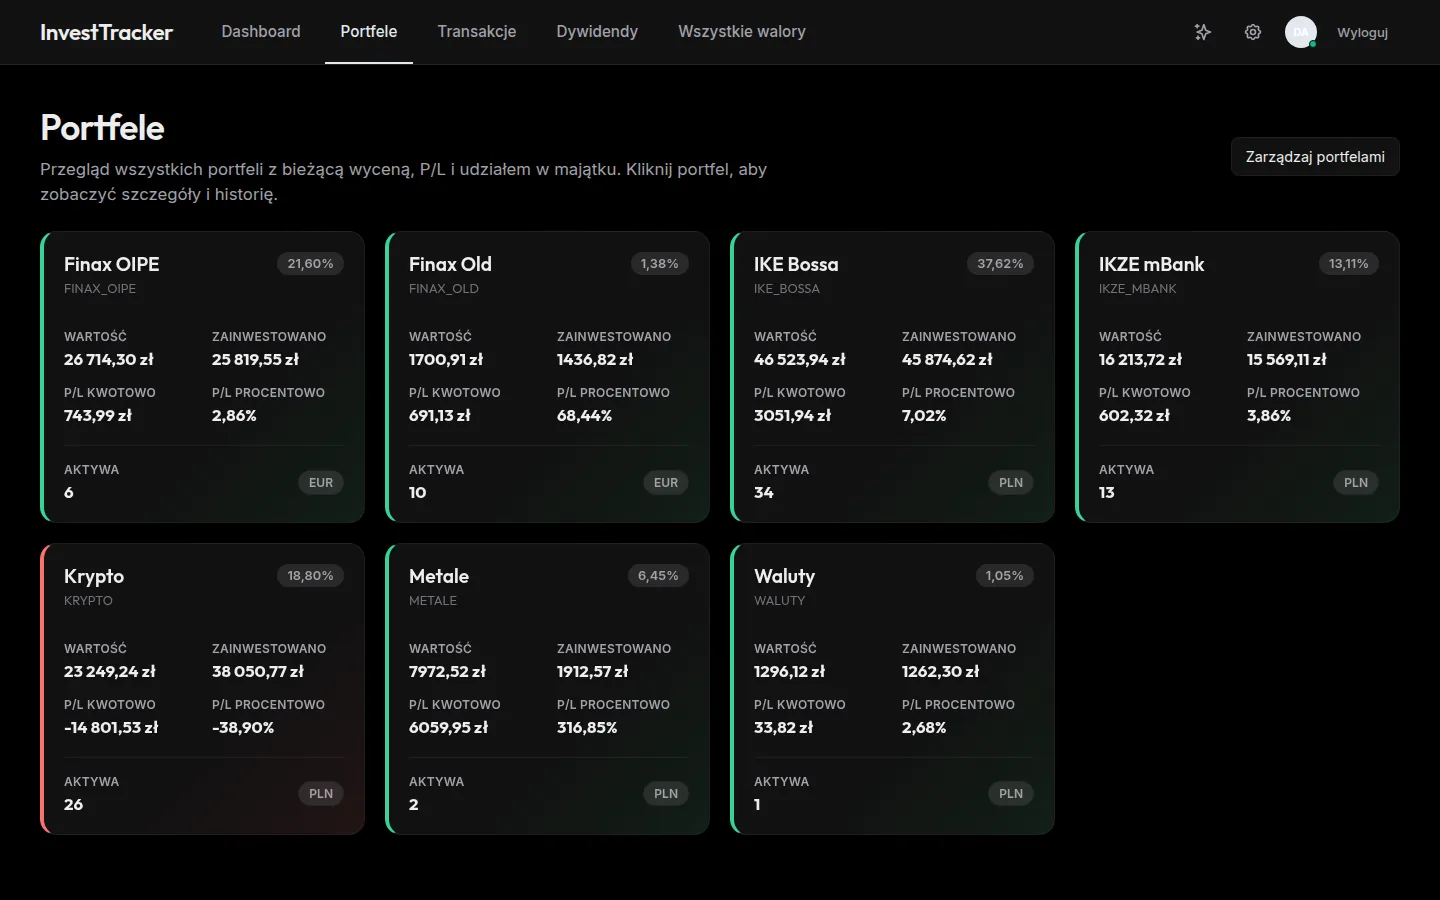Open the Finax Old portfolio card title
This screenshot has height=900, width=1440.
pos(450,265)
